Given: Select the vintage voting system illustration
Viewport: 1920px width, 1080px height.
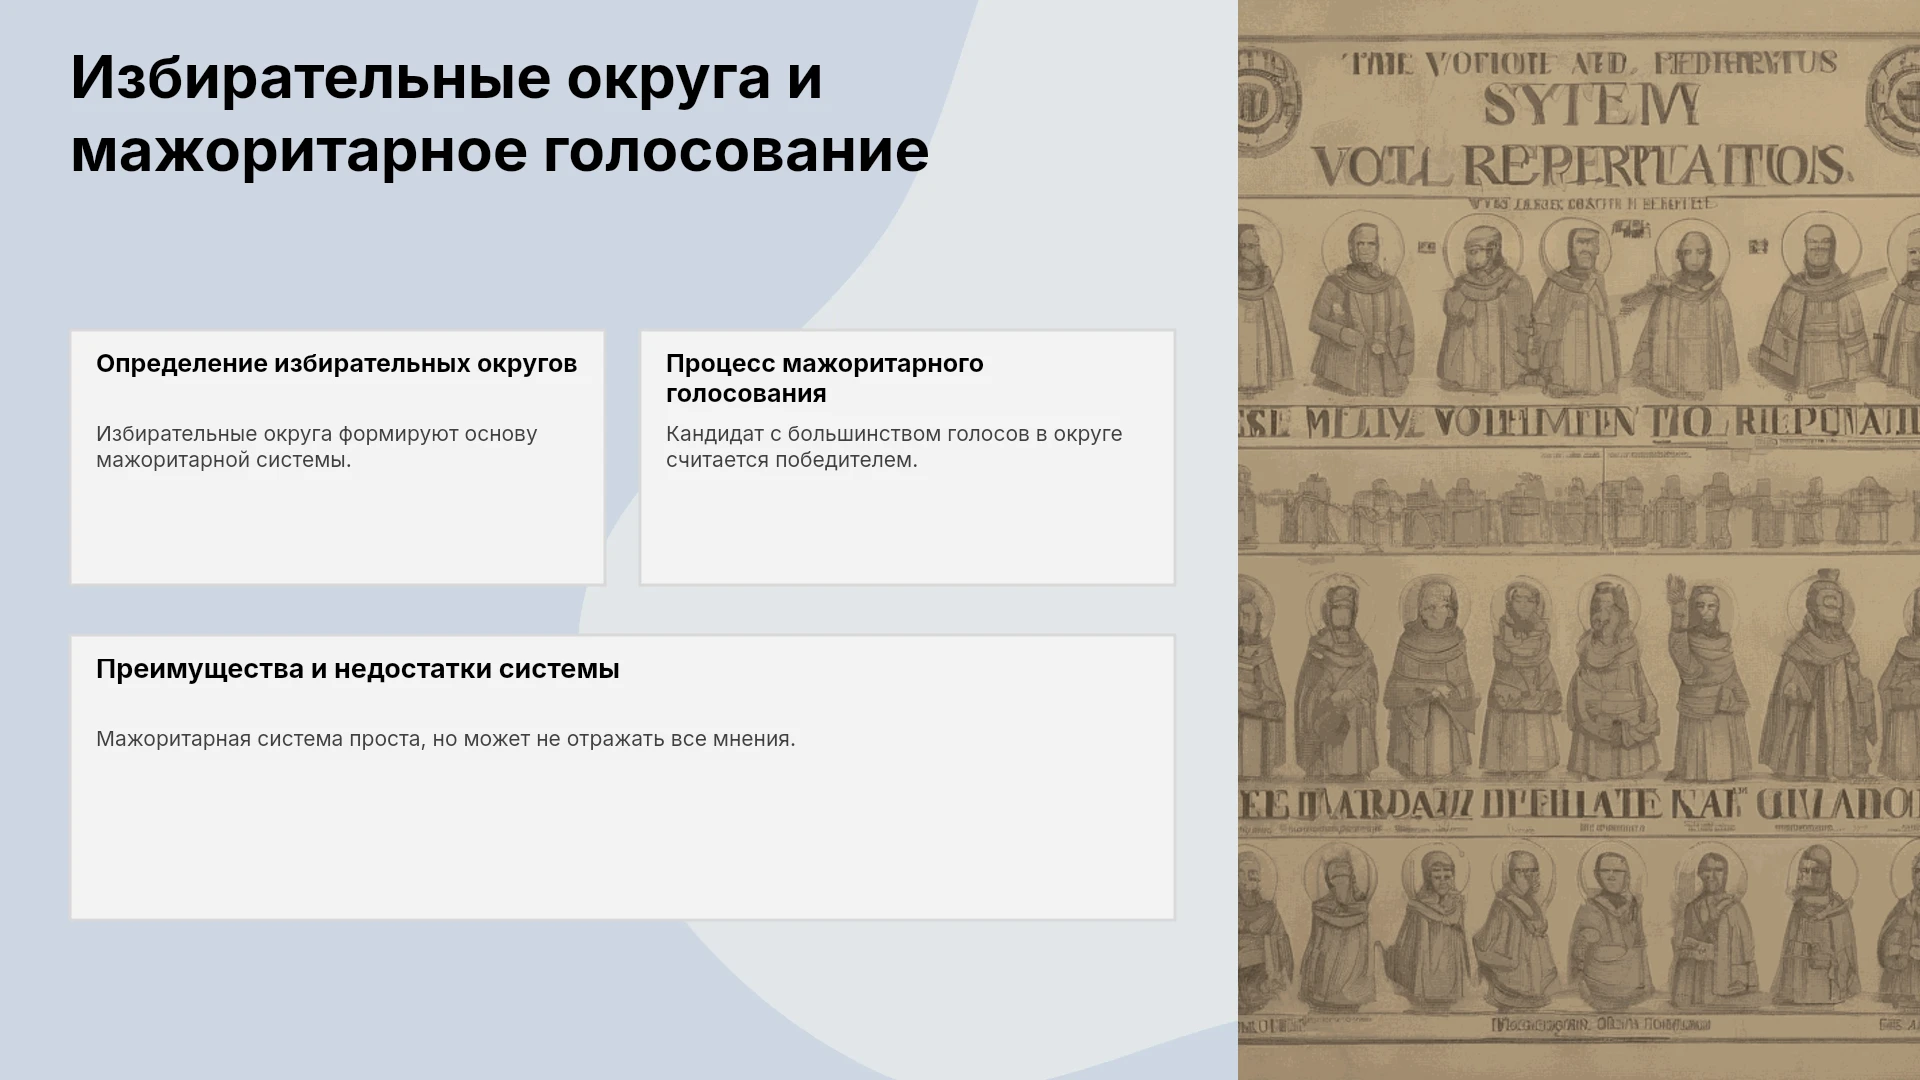Looking at the screenshot, I should [1579, 540].
